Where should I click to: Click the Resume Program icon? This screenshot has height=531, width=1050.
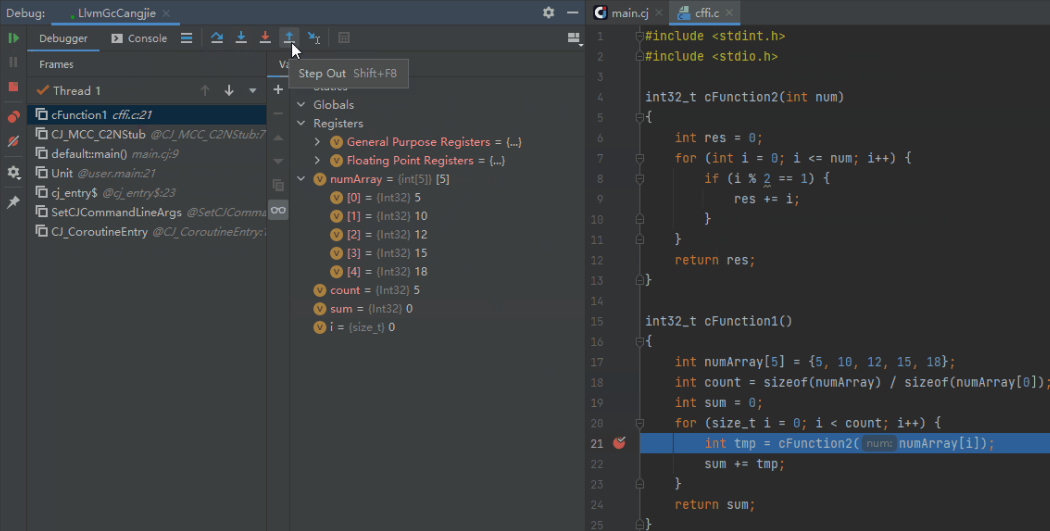(14, 38)
